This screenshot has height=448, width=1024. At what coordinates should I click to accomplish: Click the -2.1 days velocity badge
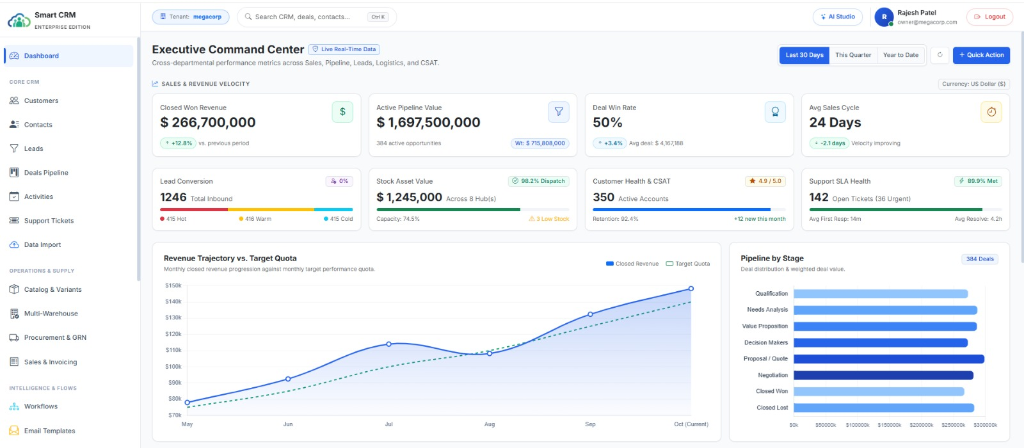click(x=829, y=143)
